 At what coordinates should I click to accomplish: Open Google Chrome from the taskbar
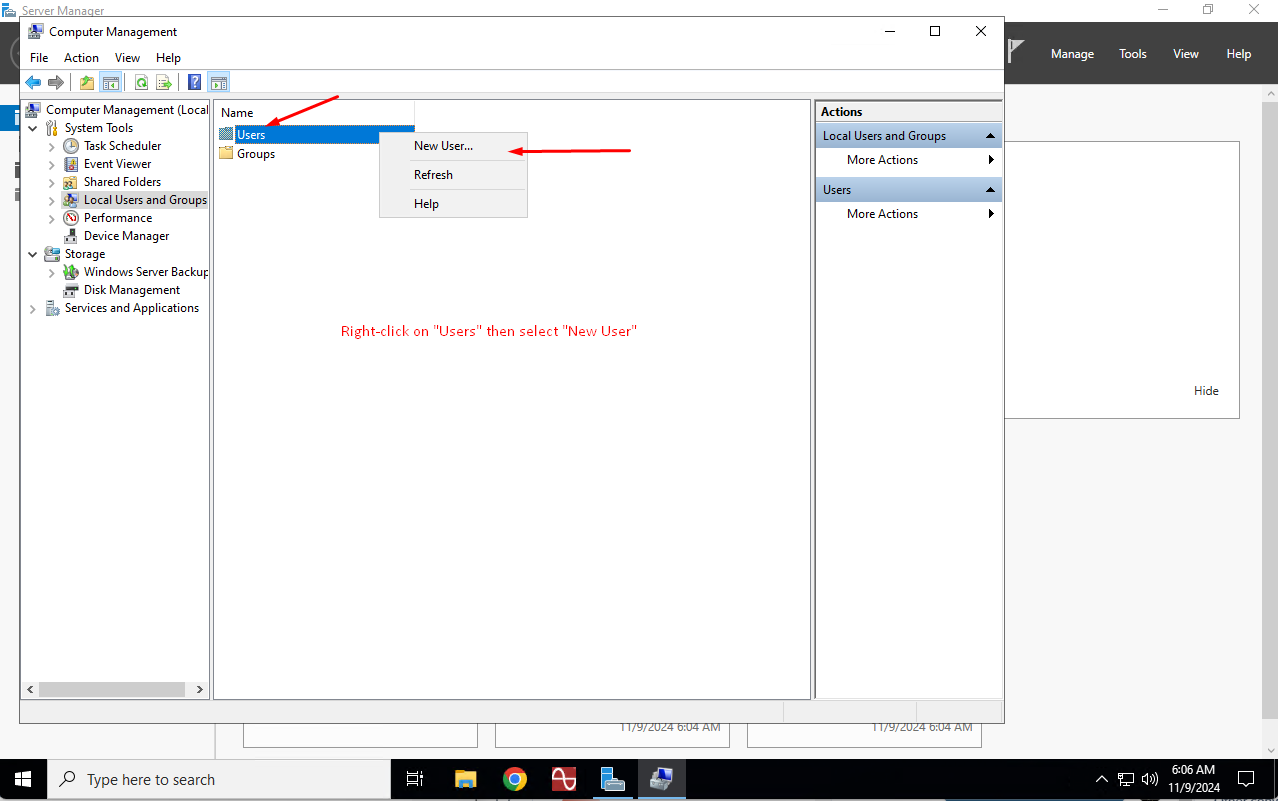point(515,779)
